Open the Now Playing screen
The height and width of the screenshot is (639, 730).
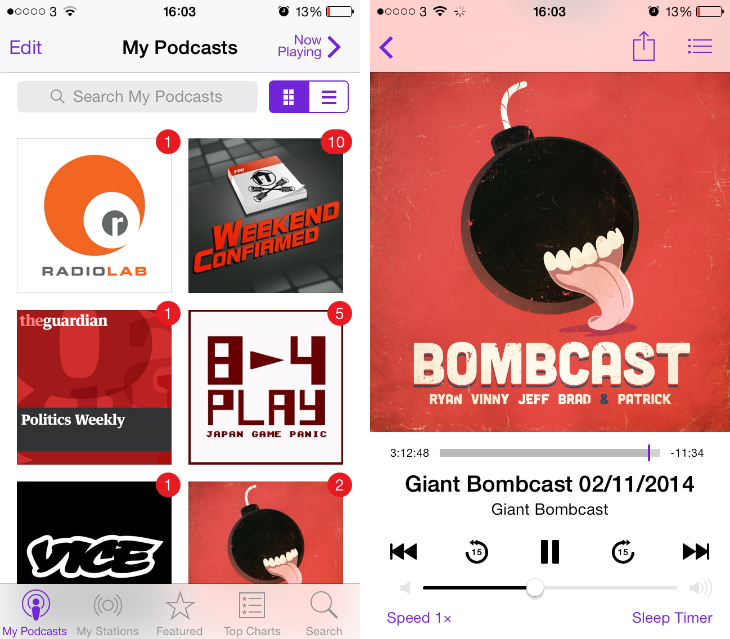(309, 47)
